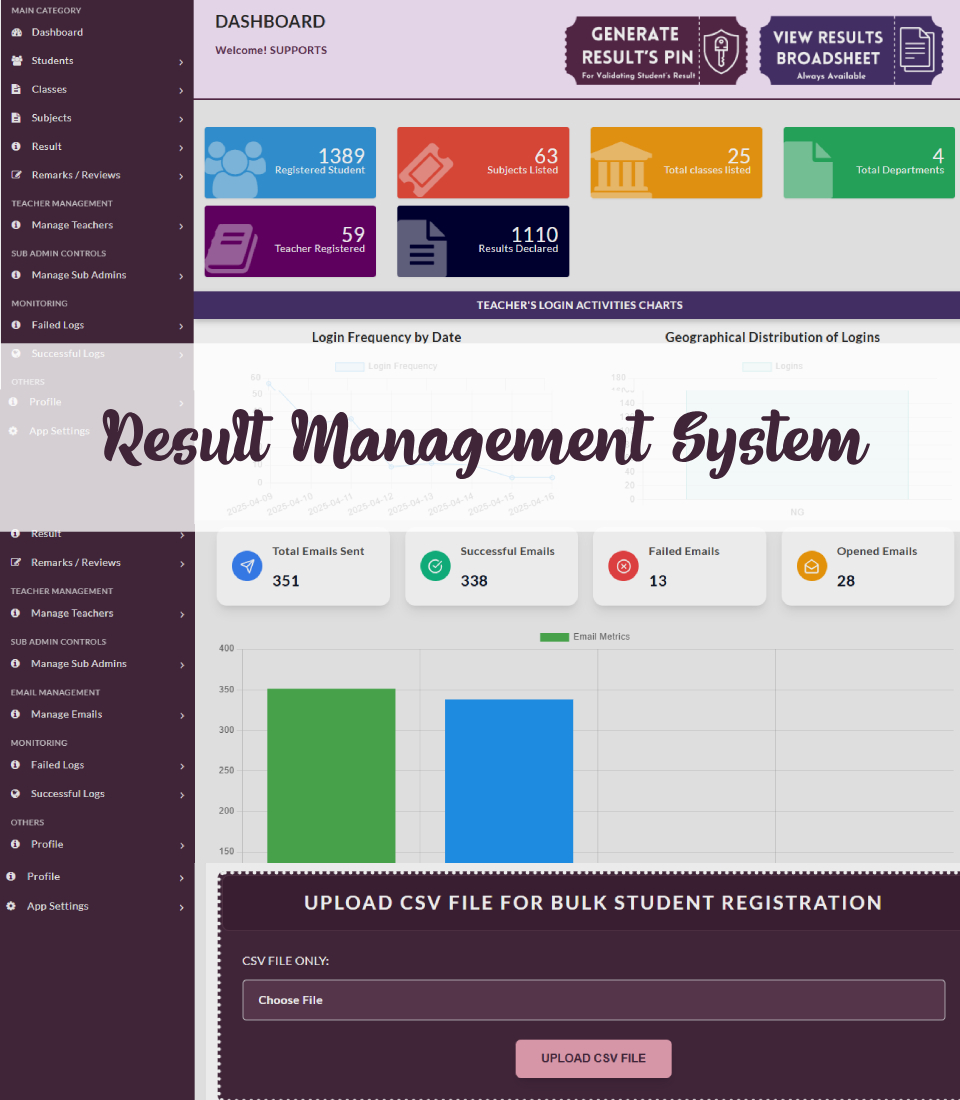
Task: Open the 1389 Registered Student card
Action: (x=291, y=163)
